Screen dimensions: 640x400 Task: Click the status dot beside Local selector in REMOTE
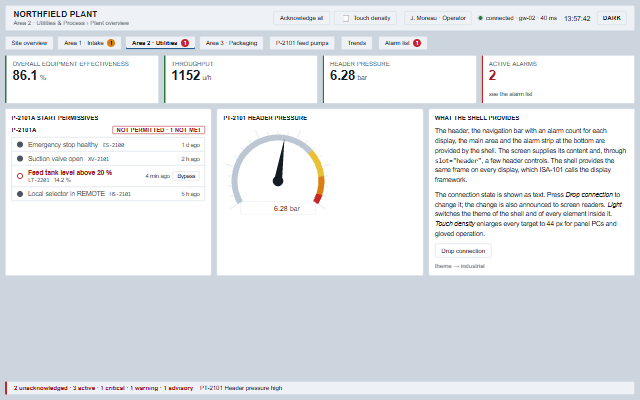click(20, 194)
